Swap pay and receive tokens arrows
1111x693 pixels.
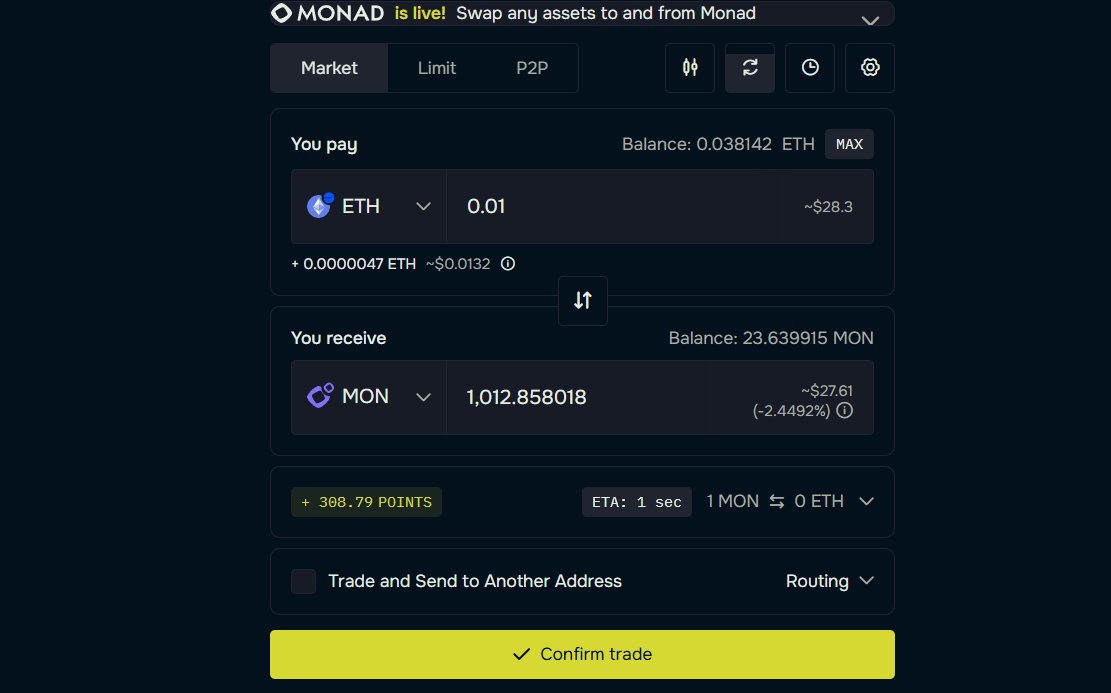coord(583,300)
